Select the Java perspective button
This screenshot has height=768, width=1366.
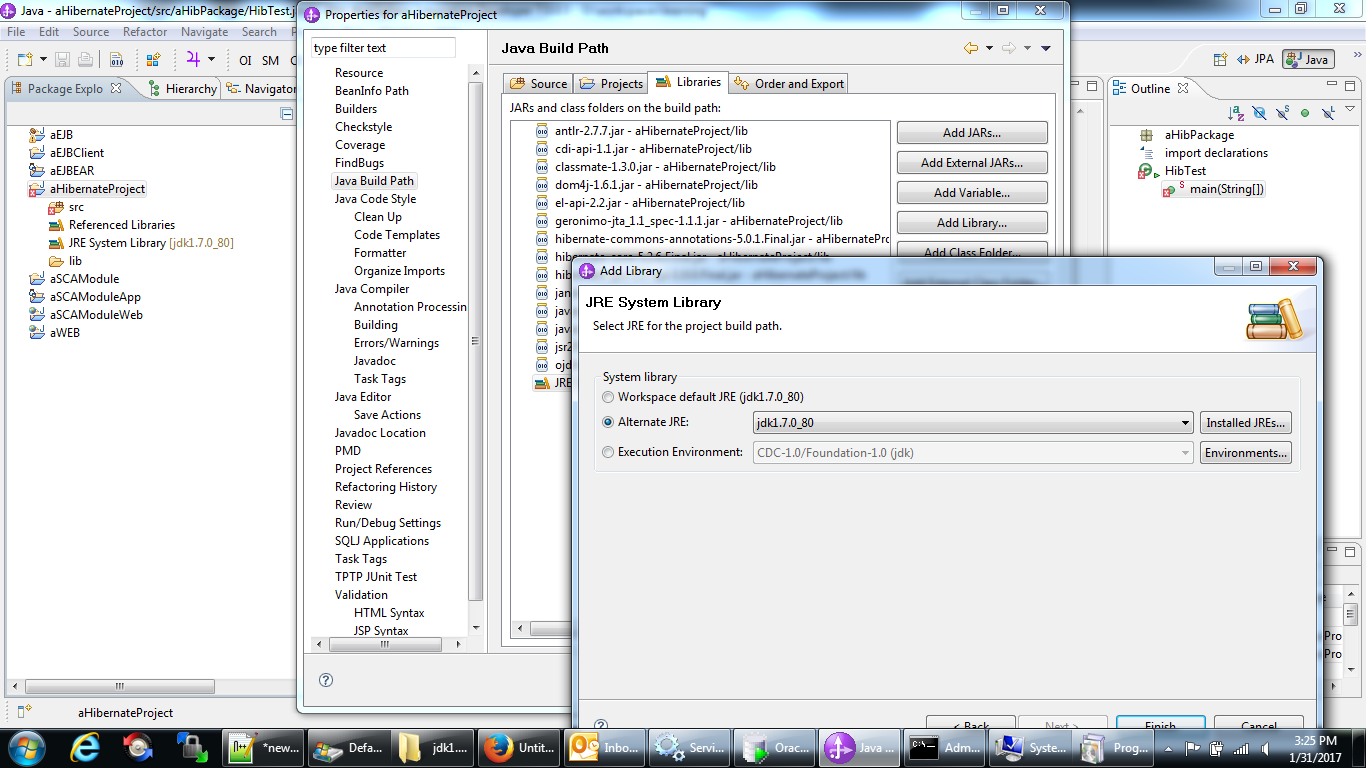(x=1308, y=59)
